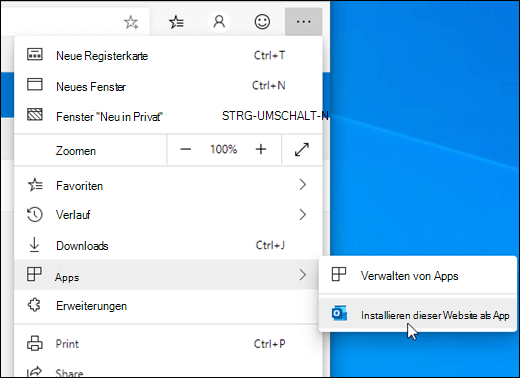Expand the Verlauf submenu chevron
This screenshot has height=378, width=520.
[302, 215]
